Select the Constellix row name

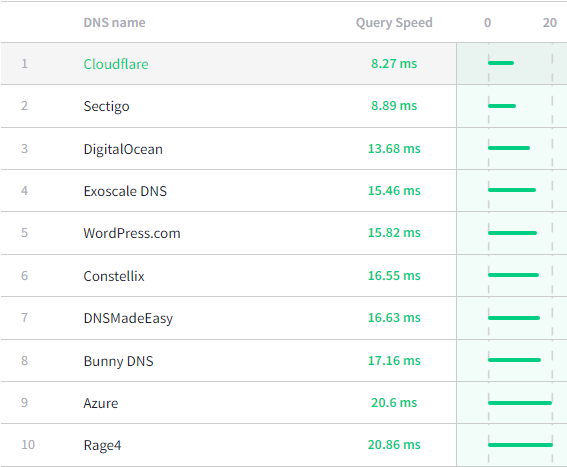click(x=114, y=276)
